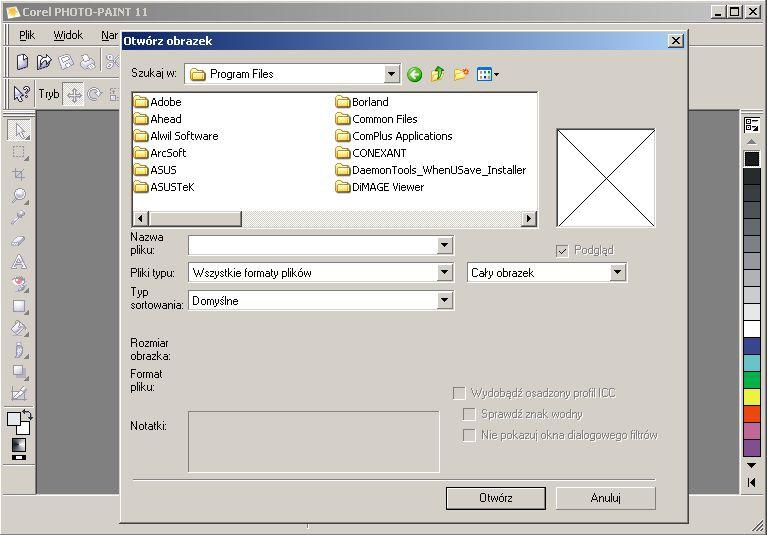Select the Fill bucket tool
767x535 pixels.
[x=19, y=328]
